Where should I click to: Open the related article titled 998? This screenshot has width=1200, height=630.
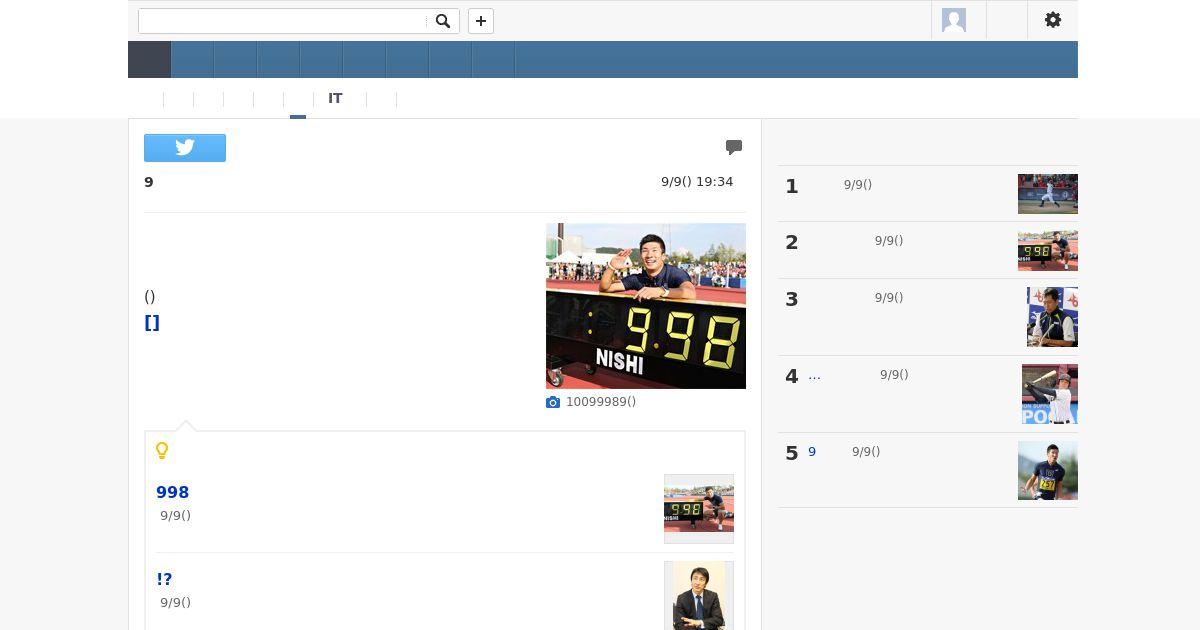(173, 492)
